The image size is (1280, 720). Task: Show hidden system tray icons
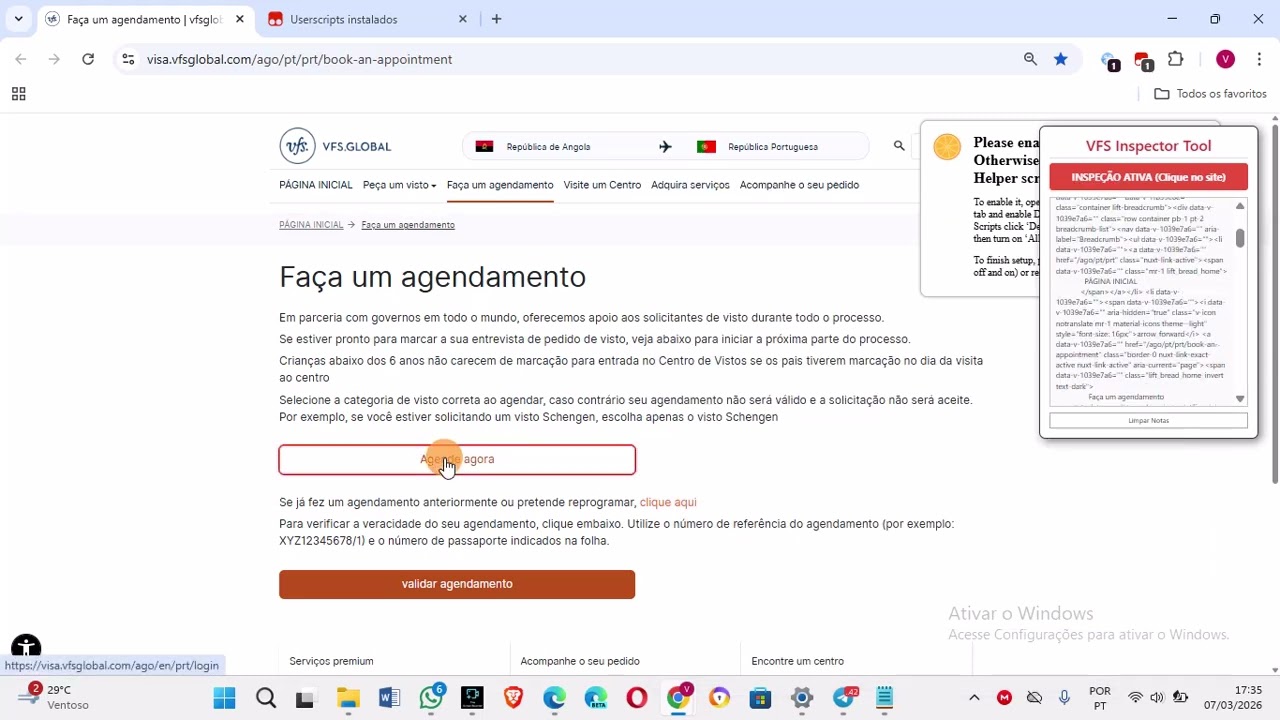974,698
